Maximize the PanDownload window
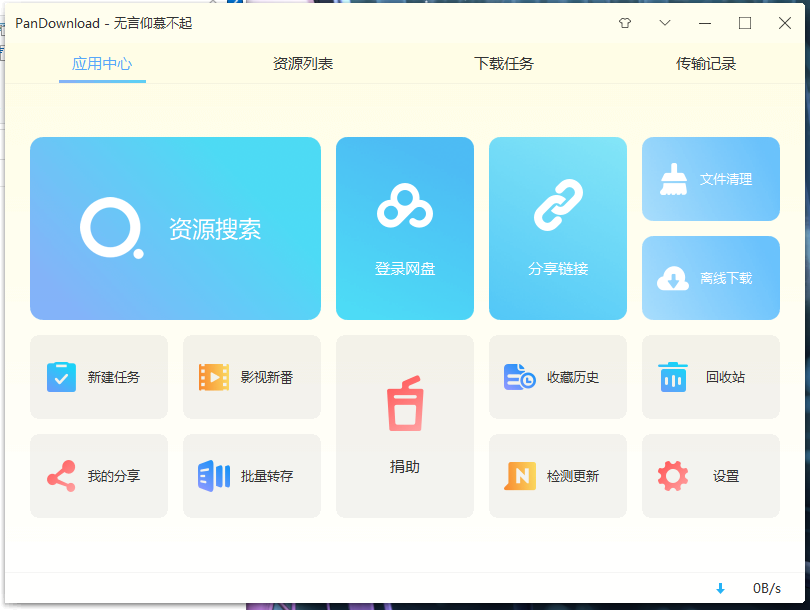This screenshot has height=610, width=810. point(745,23)
